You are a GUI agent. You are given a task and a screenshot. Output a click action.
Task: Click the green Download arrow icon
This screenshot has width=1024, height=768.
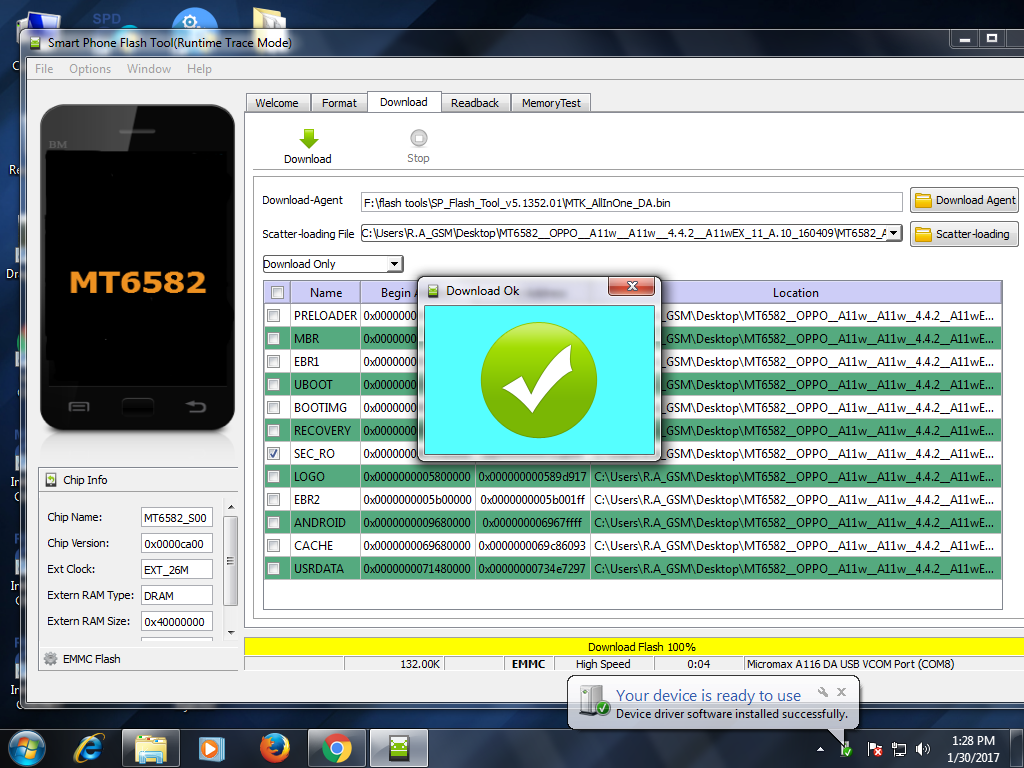(x=308, y=139)
